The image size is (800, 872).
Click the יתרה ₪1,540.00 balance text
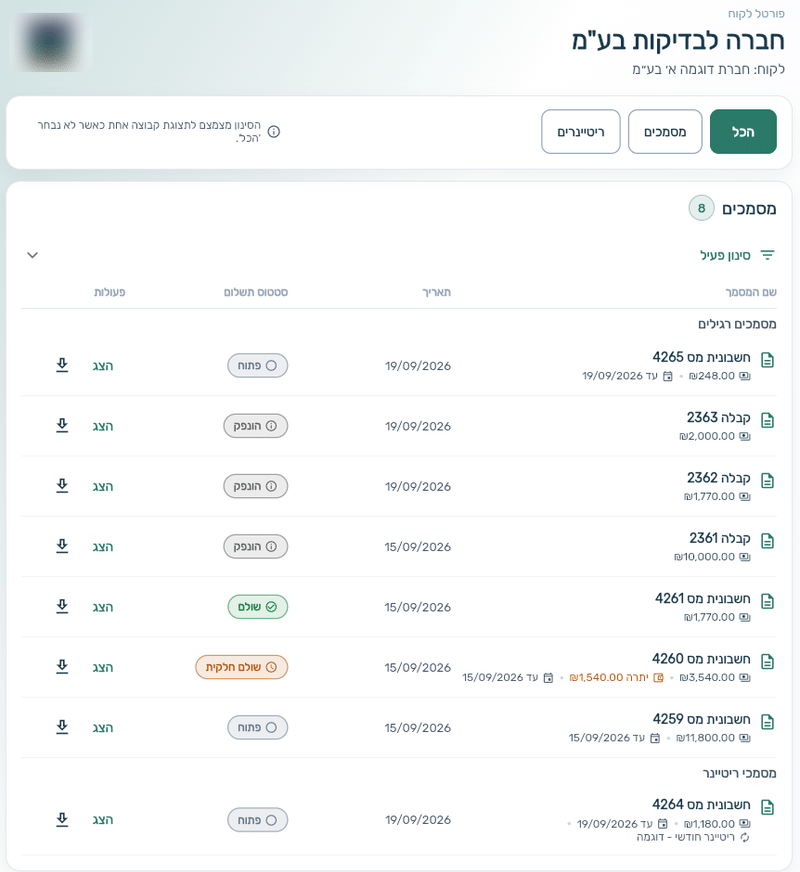click(609, 677)
